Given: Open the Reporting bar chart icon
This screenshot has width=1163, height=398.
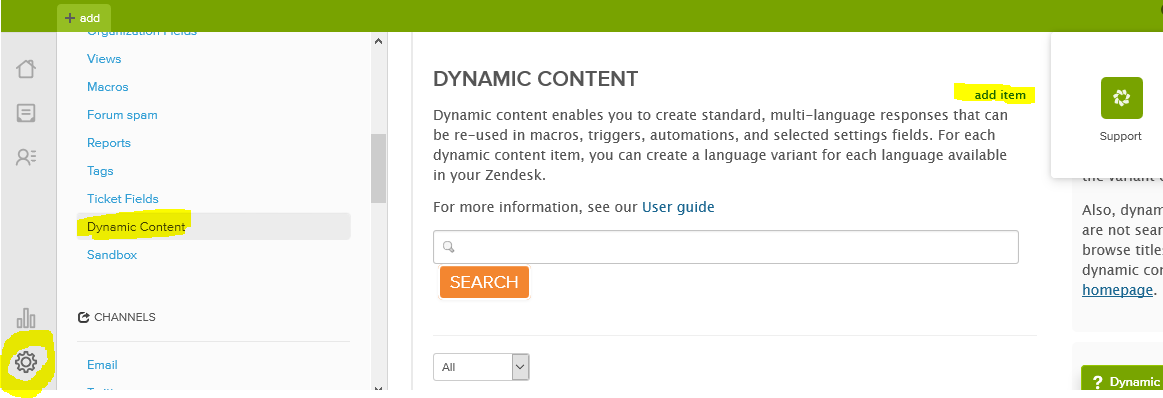Looking at the screenshot, I should [x=26, y=318].
